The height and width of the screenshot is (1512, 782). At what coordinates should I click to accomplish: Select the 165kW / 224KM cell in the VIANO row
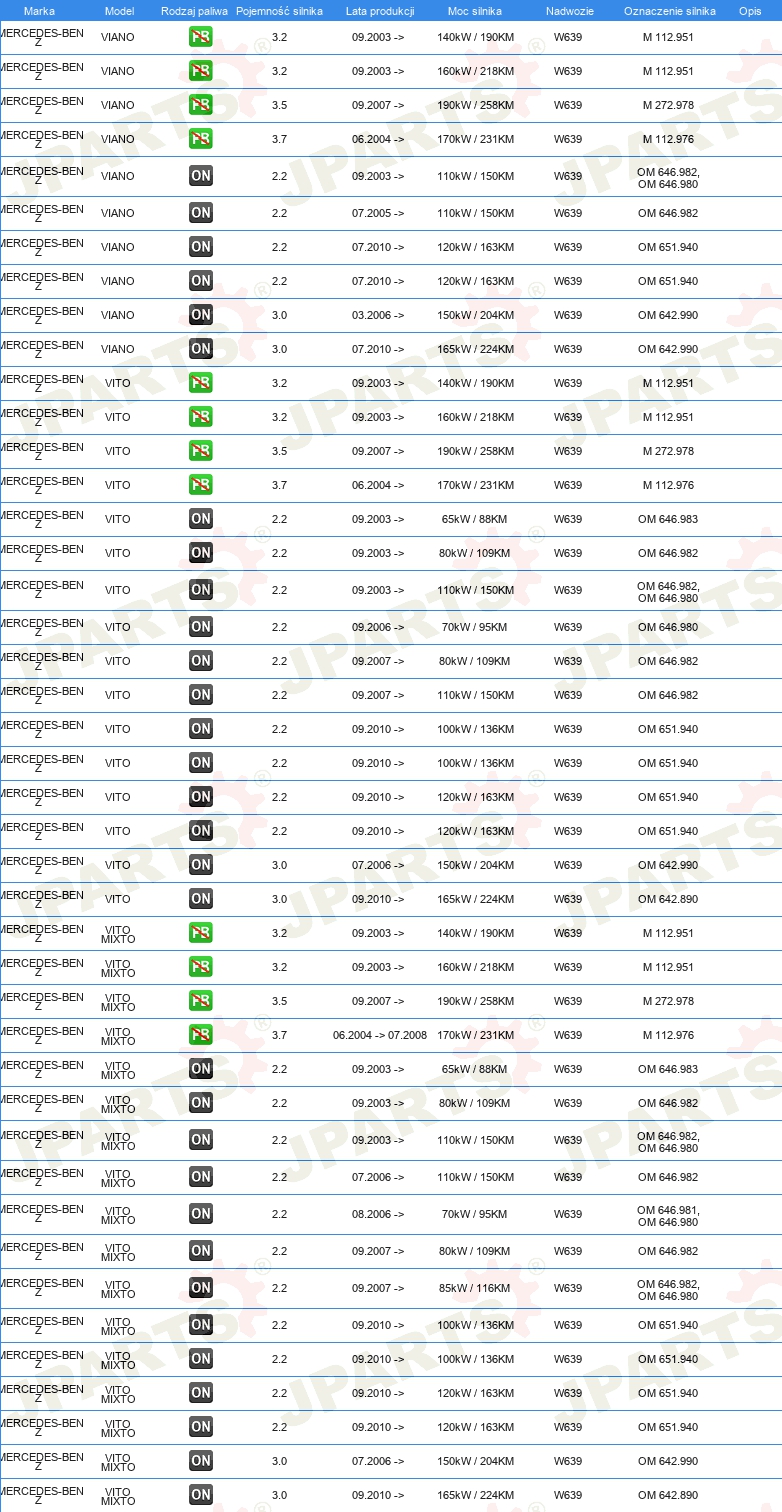pyautogui.click(x=476, y=349)
